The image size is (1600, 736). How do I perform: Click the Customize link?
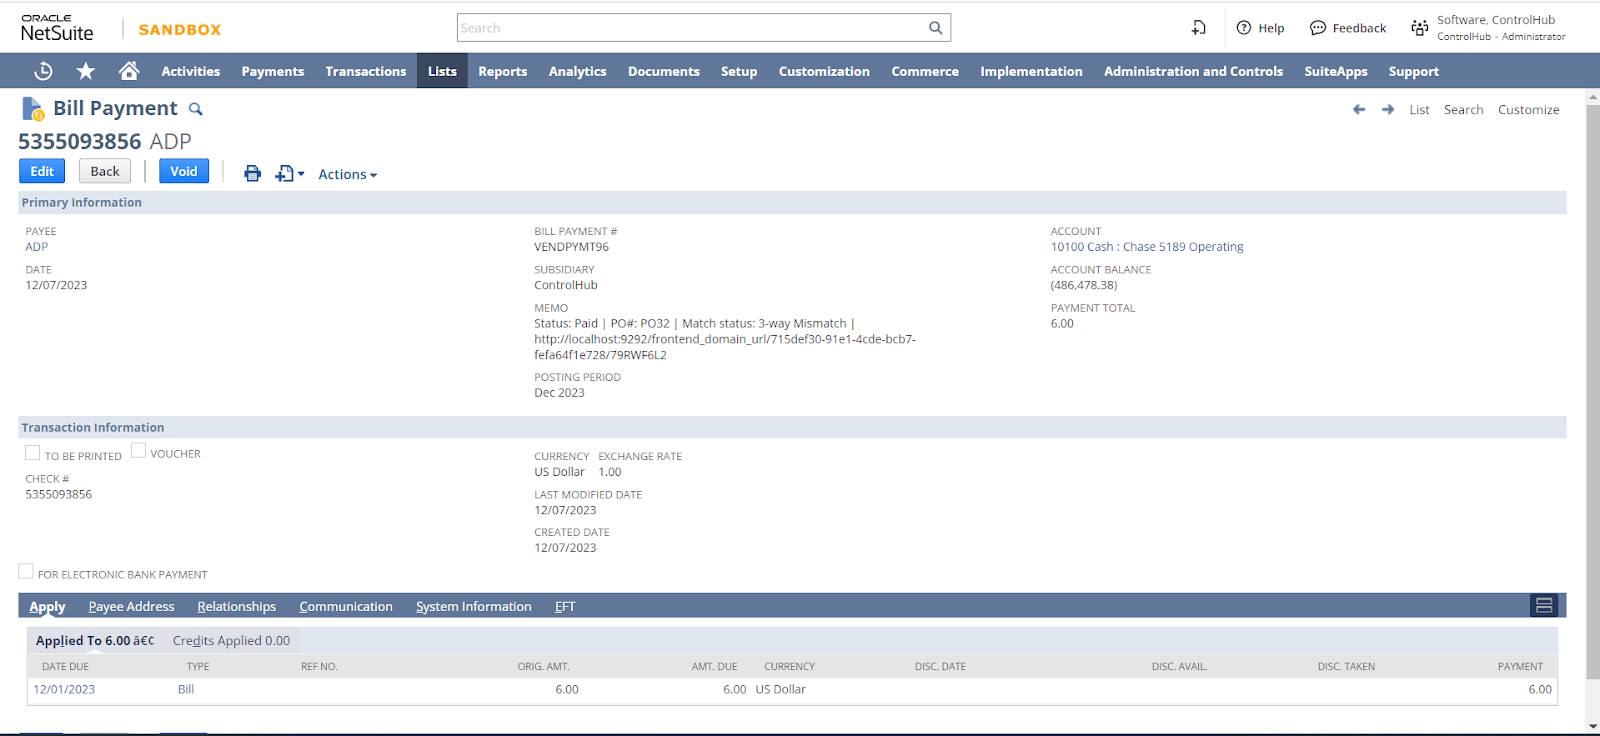(x=1528, y=110)
